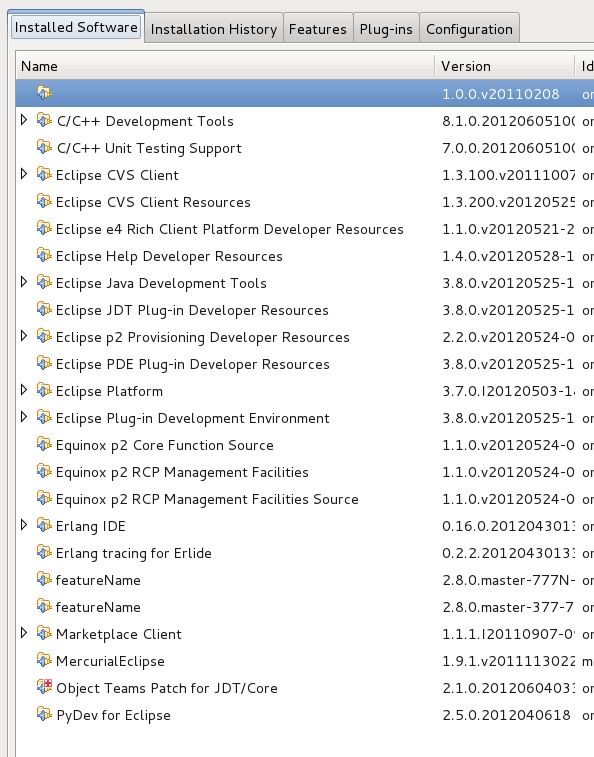The width and height of the screenshot is (594, 757).
Task: Expand the Eclipse Platform node
Action: tap(24, 390)
